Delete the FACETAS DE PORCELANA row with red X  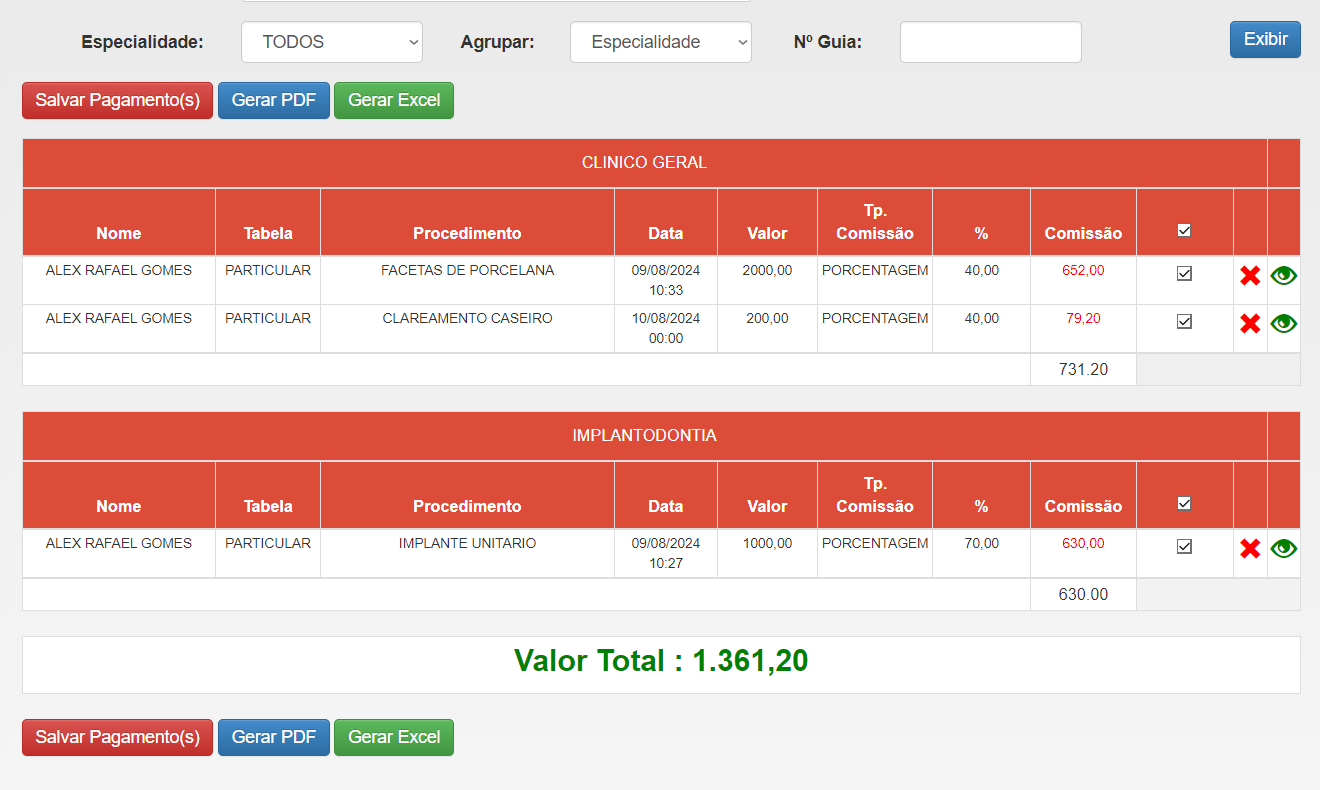point(1250,276)
